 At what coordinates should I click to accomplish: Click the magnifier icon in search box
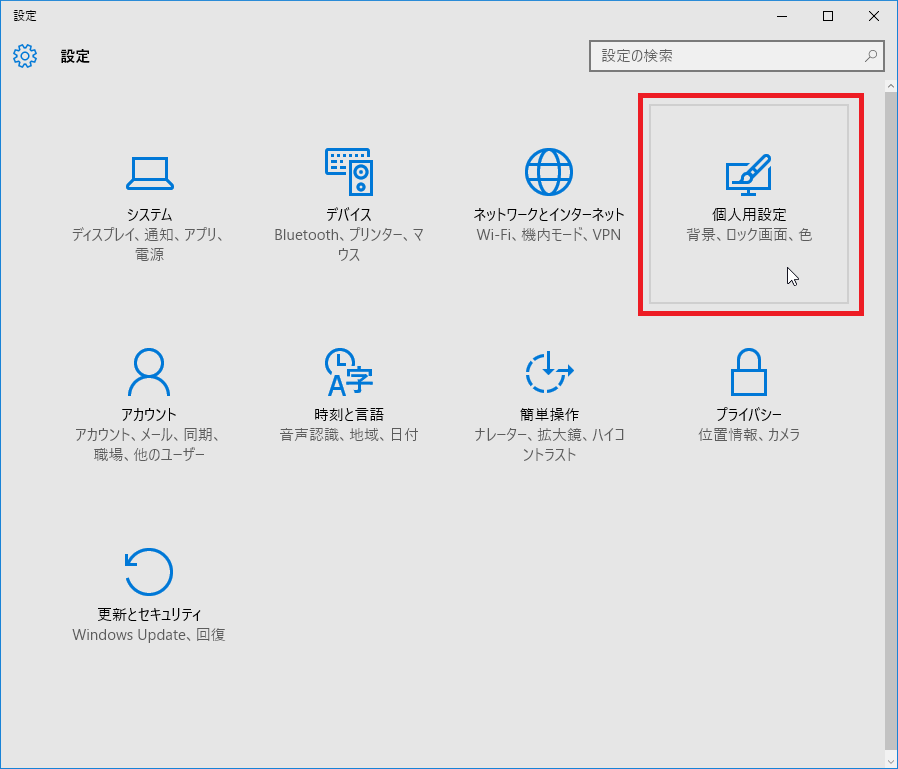[871, 56]
